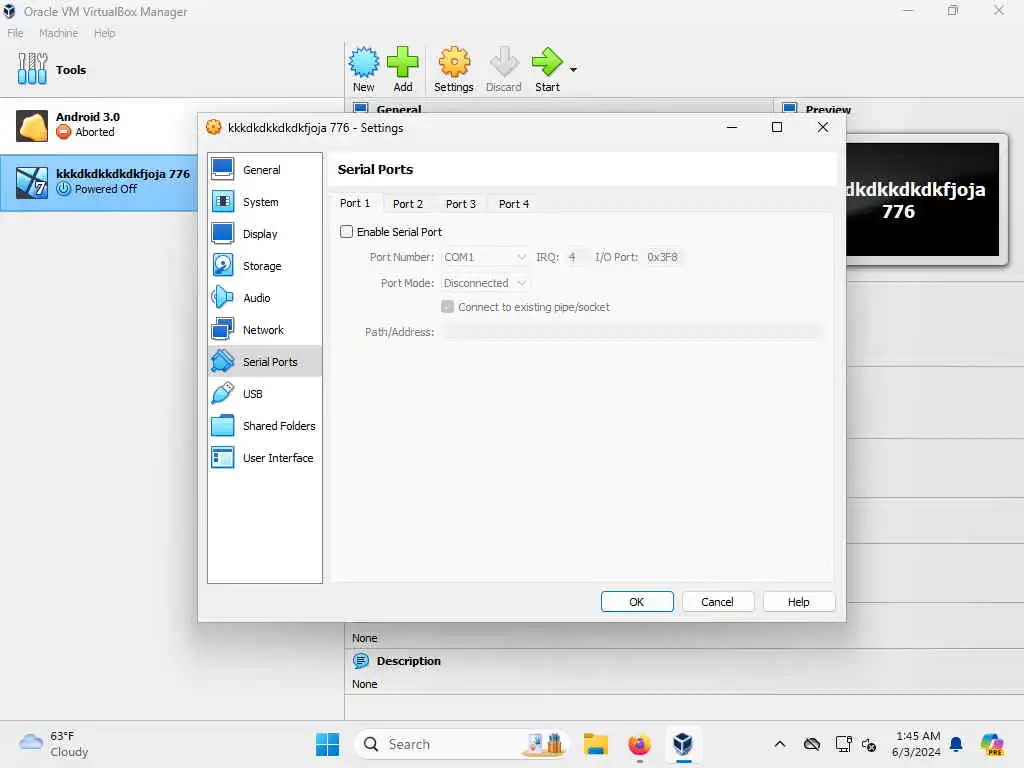Select the Android 3.0 machine icon

point(32,125)
